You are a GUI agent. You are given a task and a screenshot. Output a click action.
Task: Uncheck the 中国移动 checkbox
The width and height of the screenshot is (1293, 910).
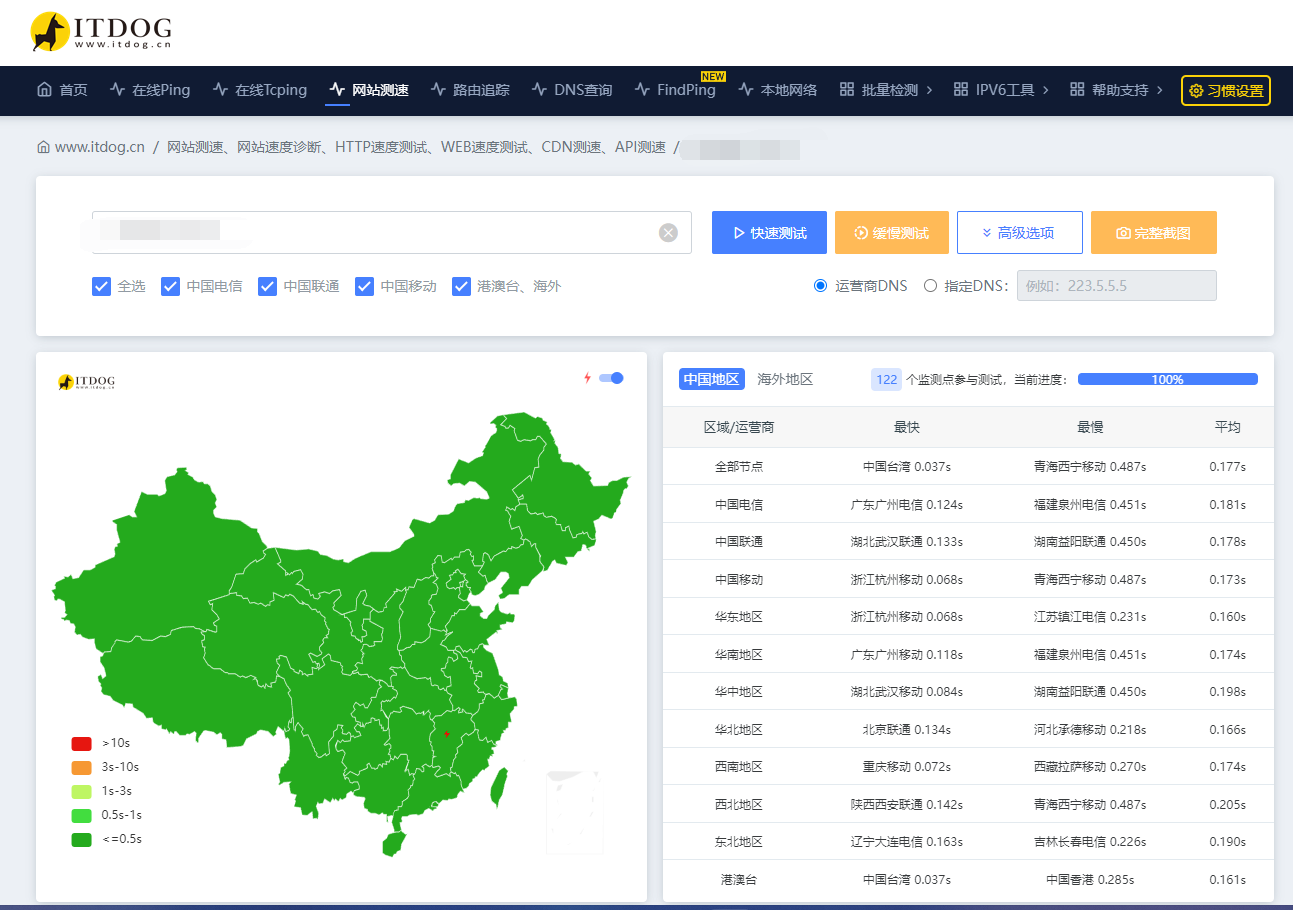coord(364,286)
